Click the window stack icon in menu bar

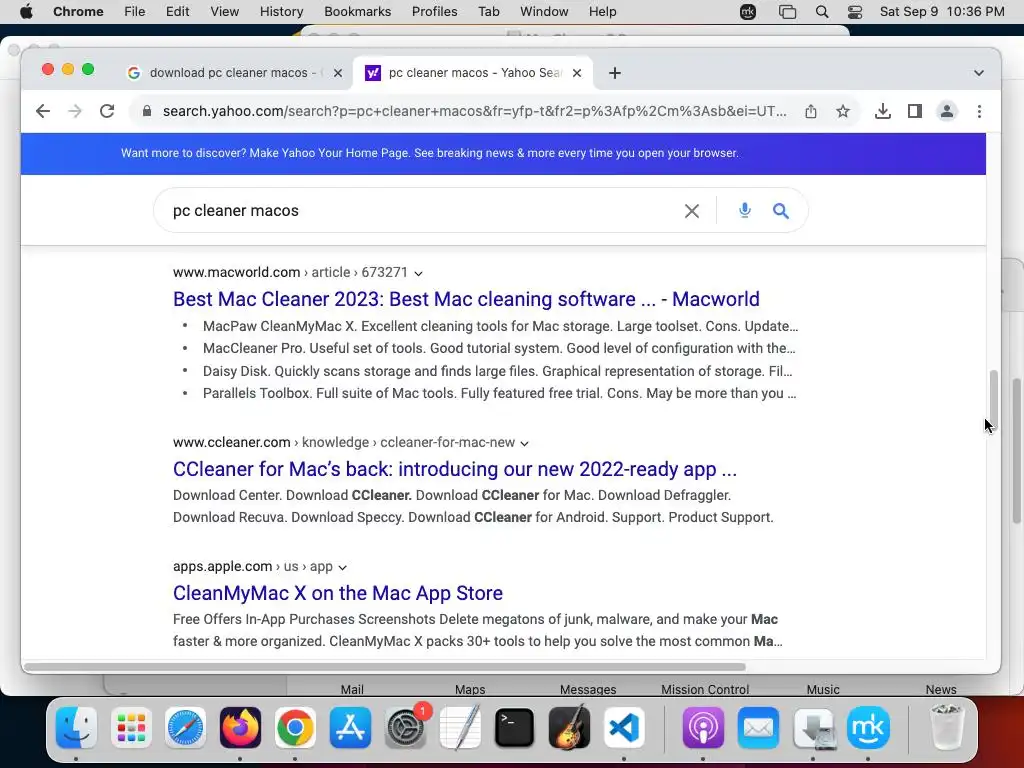(x=788, y=12)
